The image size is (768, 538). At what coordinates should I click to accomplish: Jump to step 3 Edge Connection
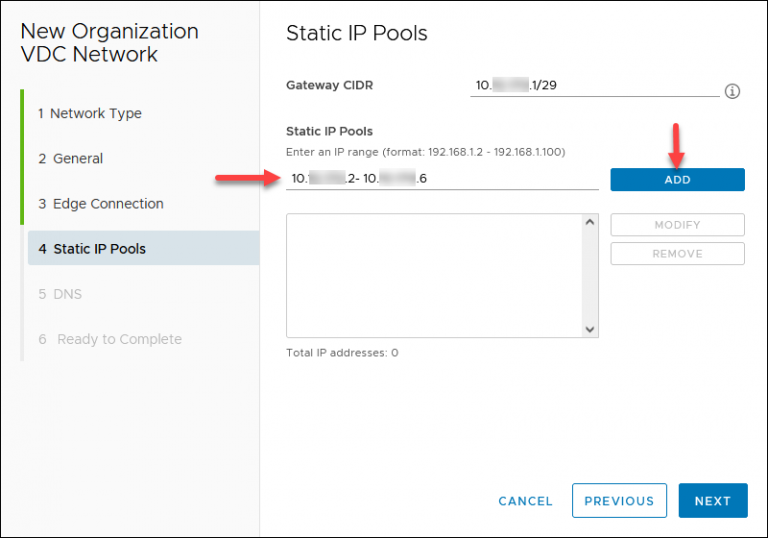pyautogui.click(x=106, y=204)
